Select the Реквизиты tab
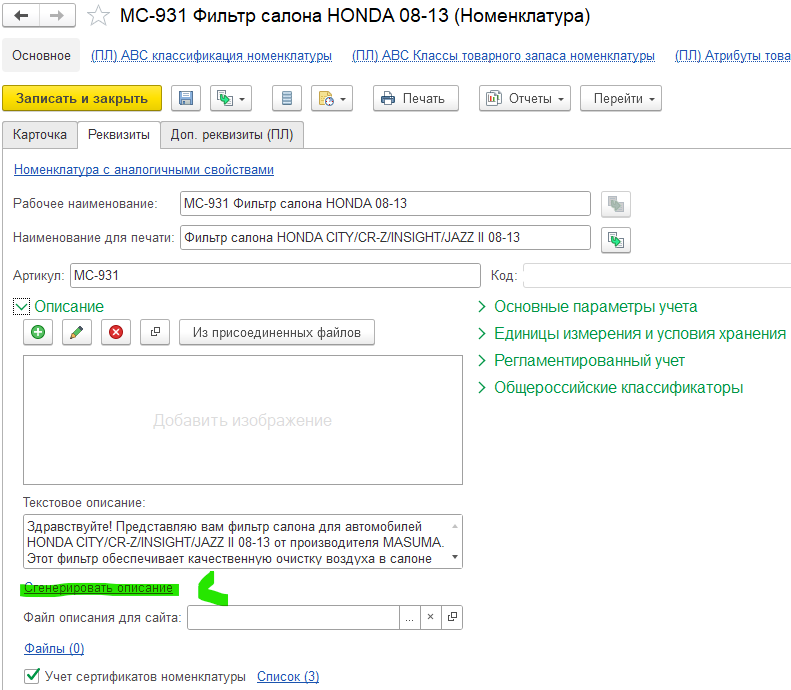 click(x=119, y=135)
